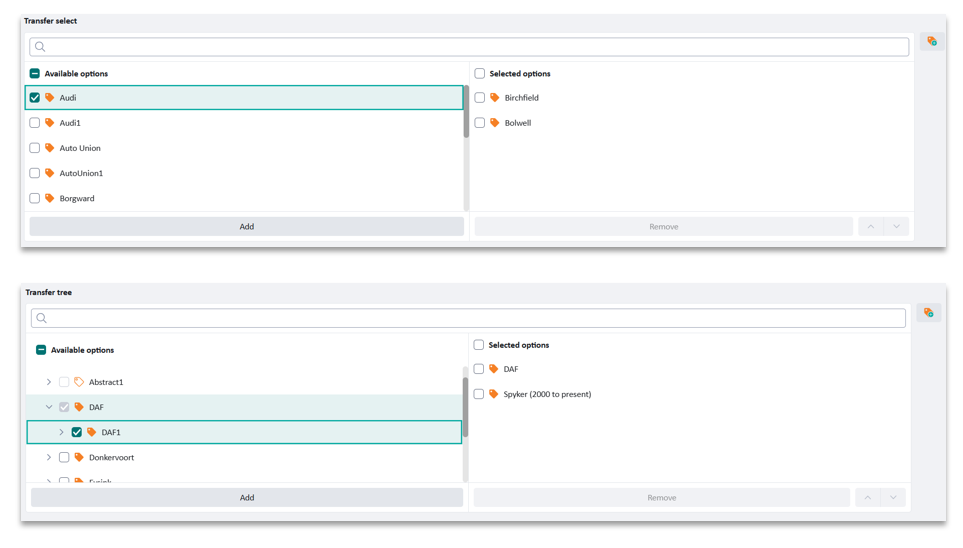
Task: Collapse the DAF tree node
Action: click(49, 407)
